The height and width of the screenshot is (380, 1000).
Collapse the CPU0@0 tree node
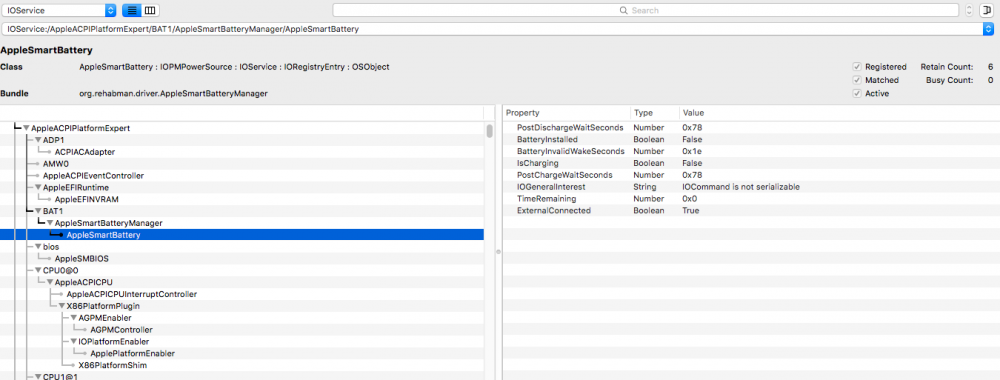click(38, 270)
